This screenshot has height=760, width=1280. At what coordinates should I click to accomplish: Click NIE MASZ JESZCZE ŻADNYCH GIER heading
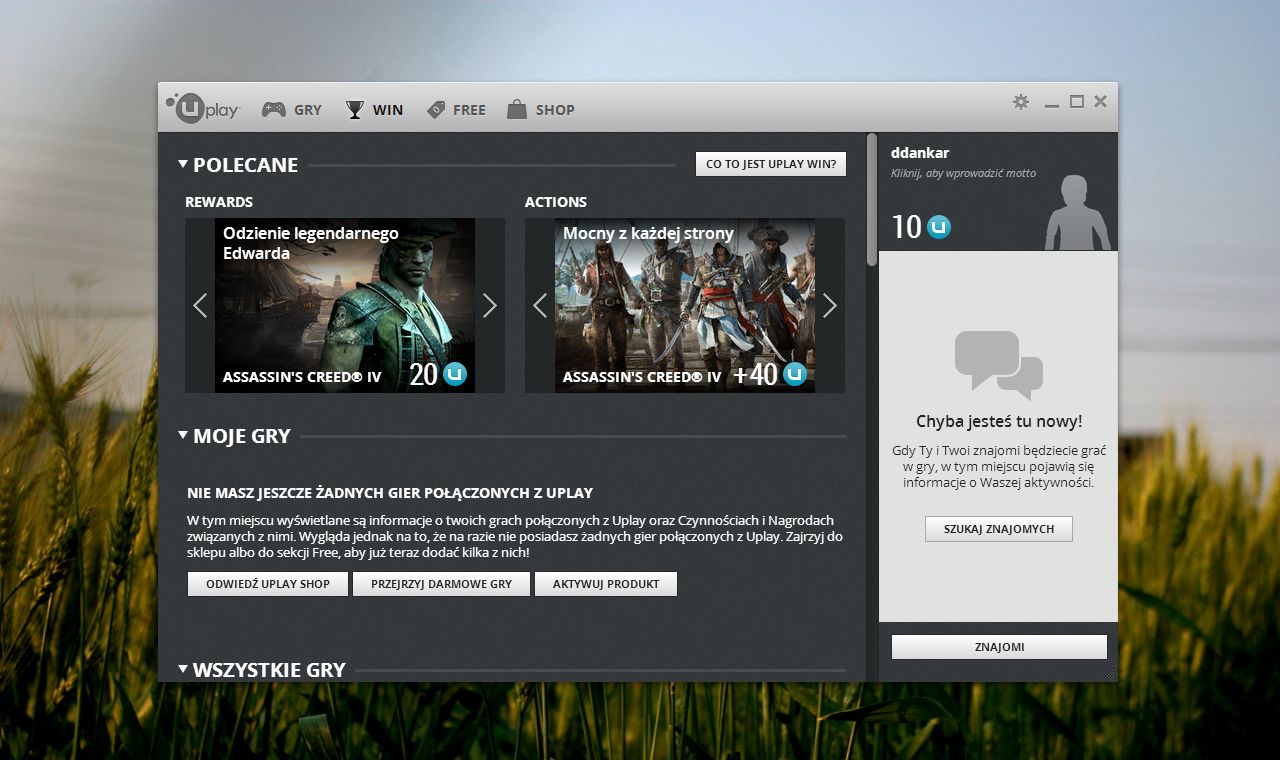point(390,493)
